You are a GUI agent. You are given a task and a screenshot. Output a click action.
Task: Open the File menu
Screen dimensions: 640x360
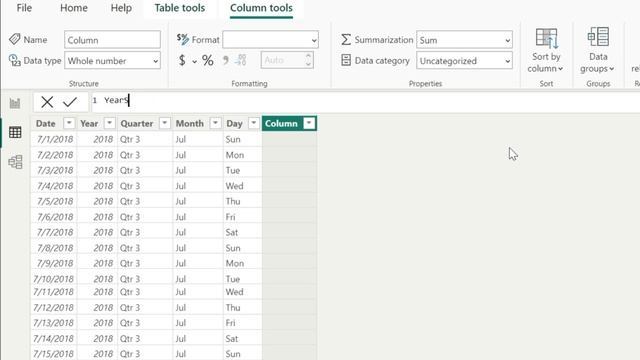pyautogui.click(x=24, y=8)
